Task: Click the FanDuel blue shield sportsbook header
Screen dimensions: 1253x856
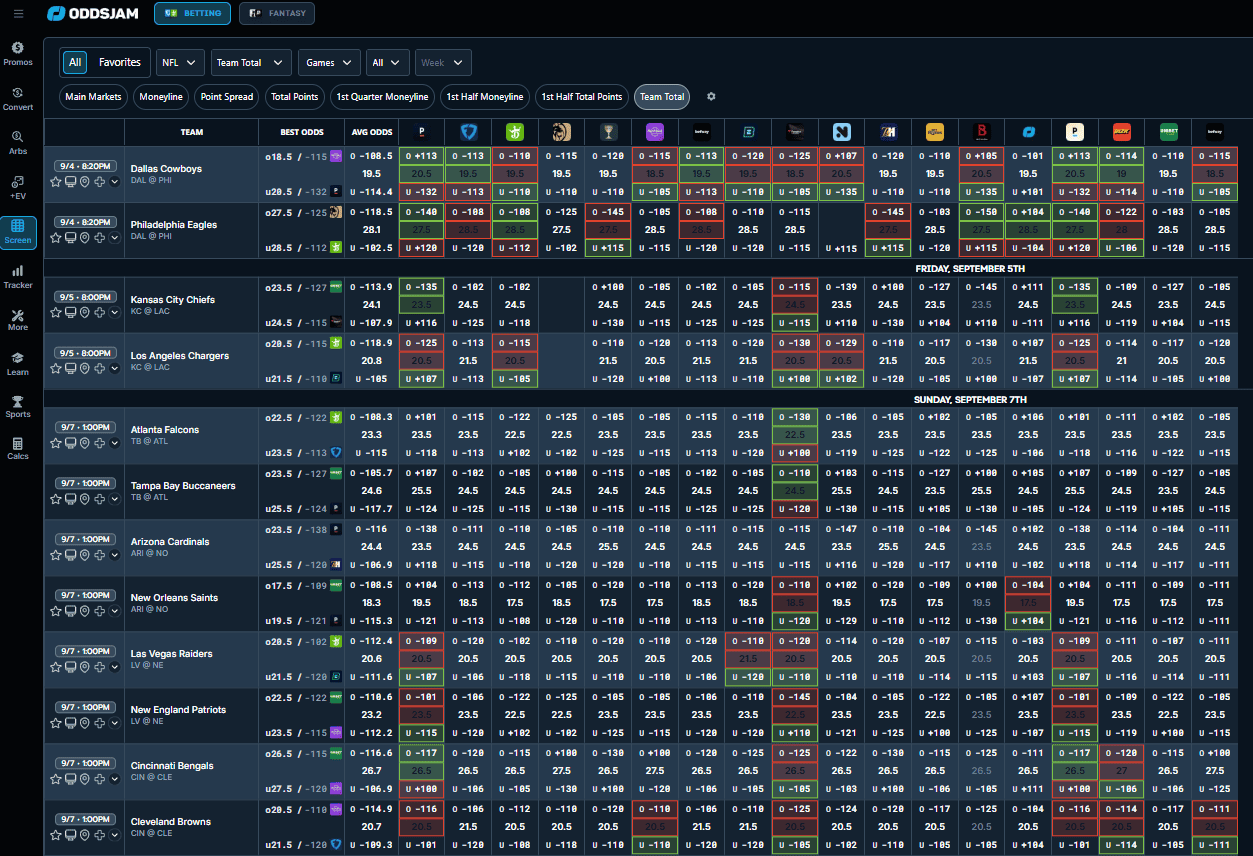Action: [468, 132]
